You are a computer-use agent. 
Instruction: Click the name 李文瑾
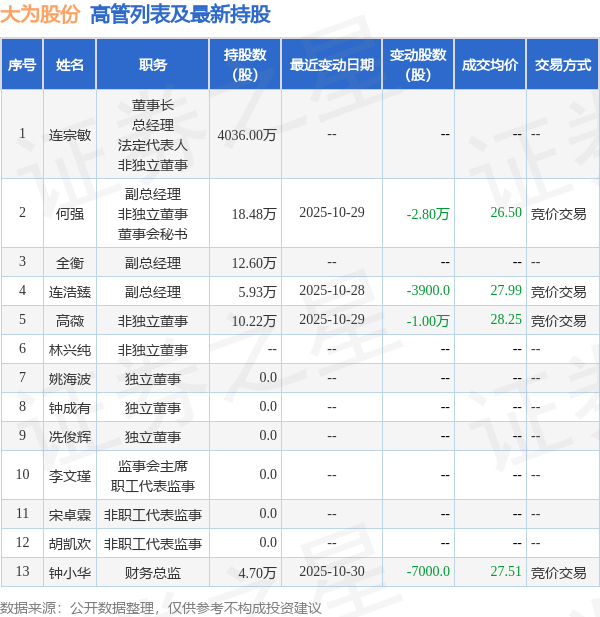[x=70, y=476]
